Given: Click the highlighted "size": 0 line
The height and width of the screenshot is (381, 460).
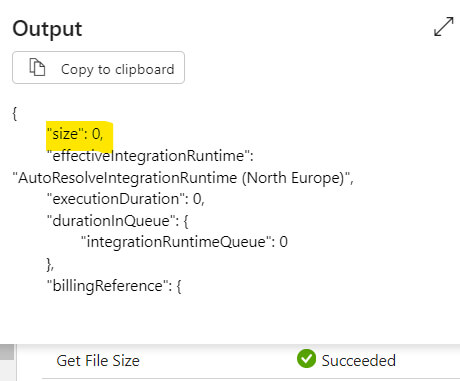Looking at the screenshot, I should click(75, 134).
